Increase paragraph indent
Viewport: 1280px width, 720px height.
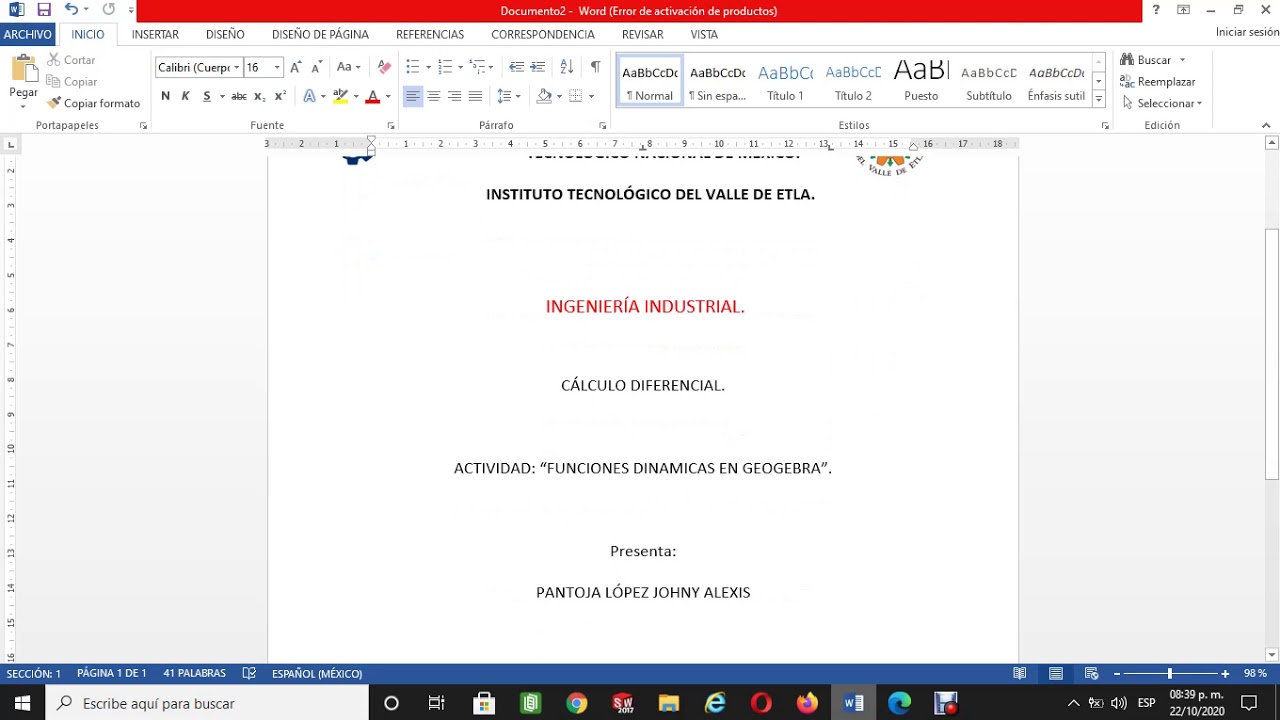[x=537, y=67]
